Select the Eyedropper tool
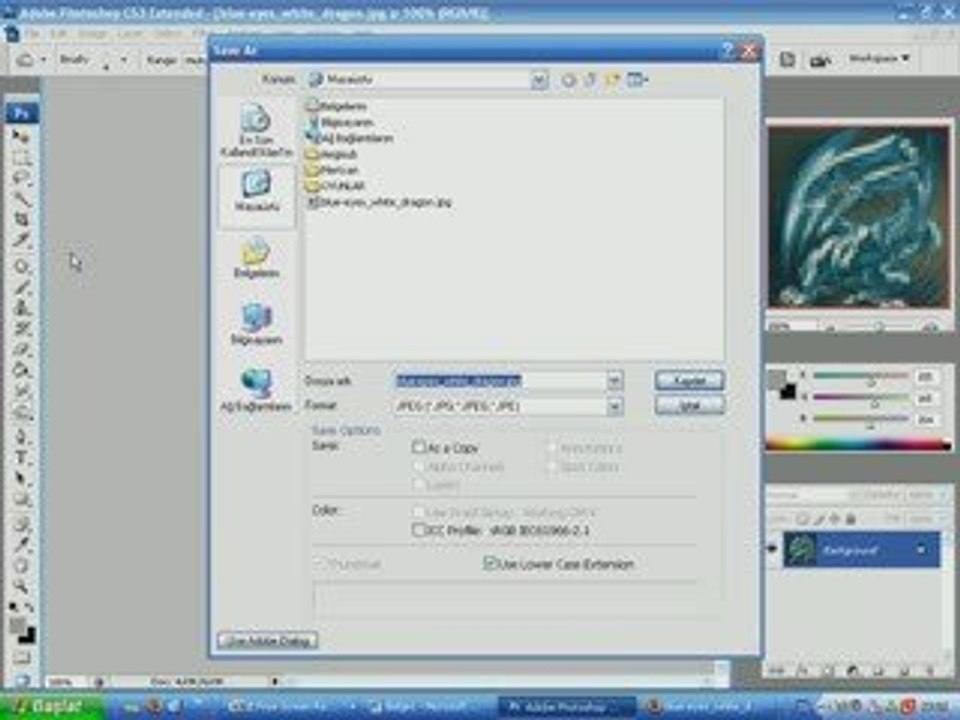The width and height of the screenshot is (960, 720). tap(21, 544)
